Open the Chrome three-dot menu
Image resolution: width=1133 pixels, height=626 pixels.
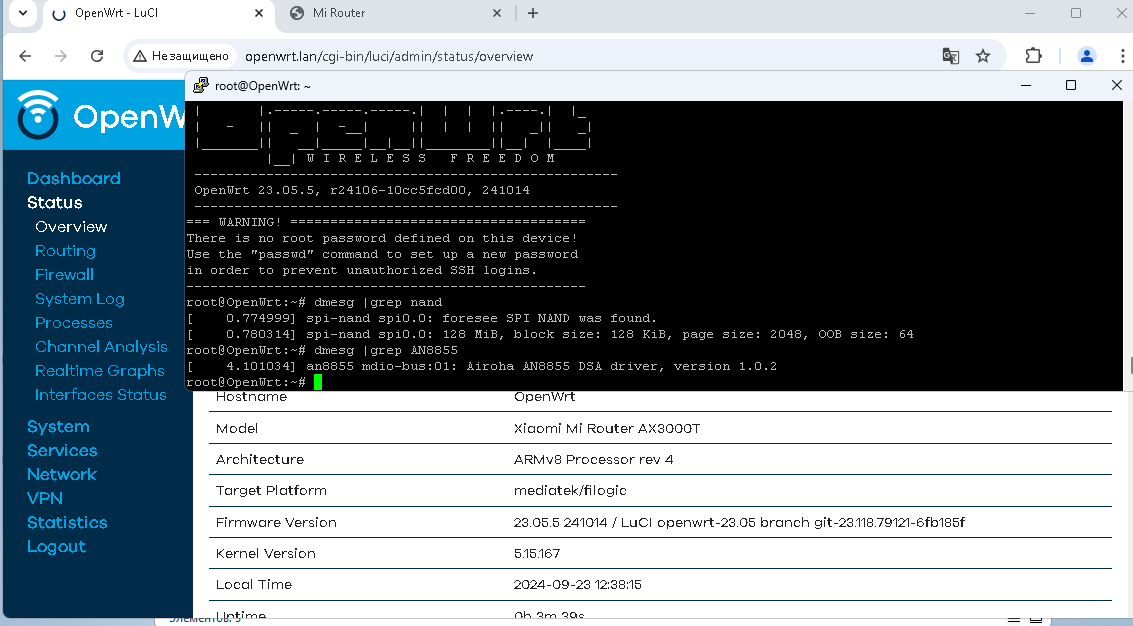coord(1122,56)
